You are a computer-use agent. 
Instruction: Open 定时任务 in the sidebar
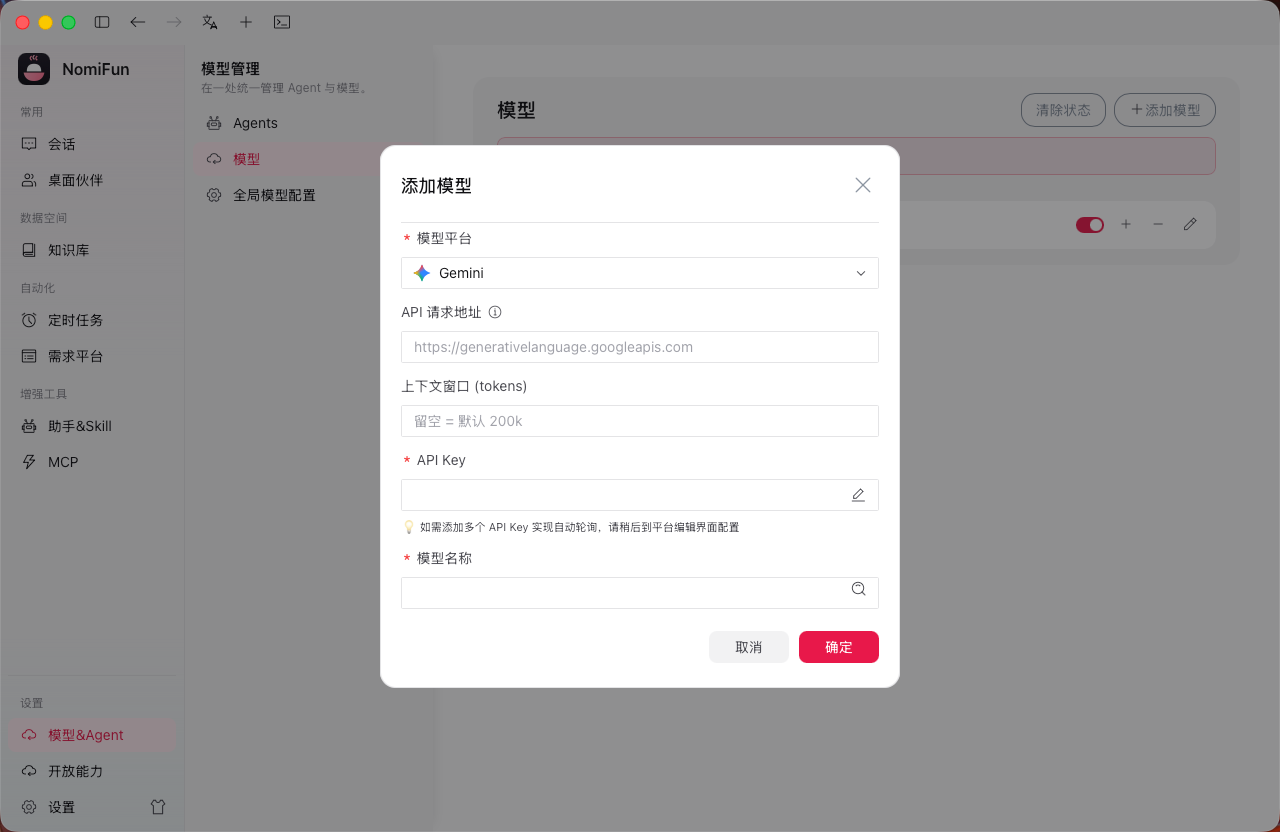coord(92,320)
